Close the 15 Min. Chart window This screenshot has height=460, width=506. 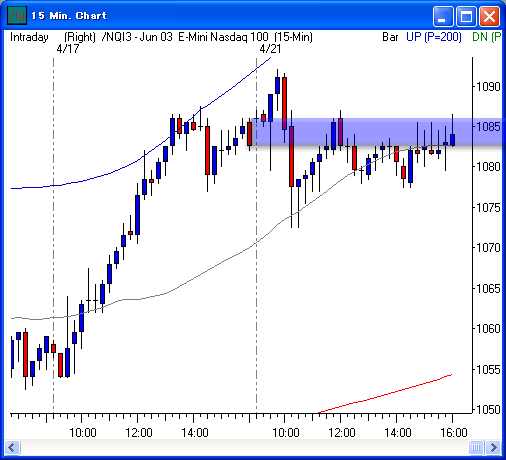pos(489,16)
